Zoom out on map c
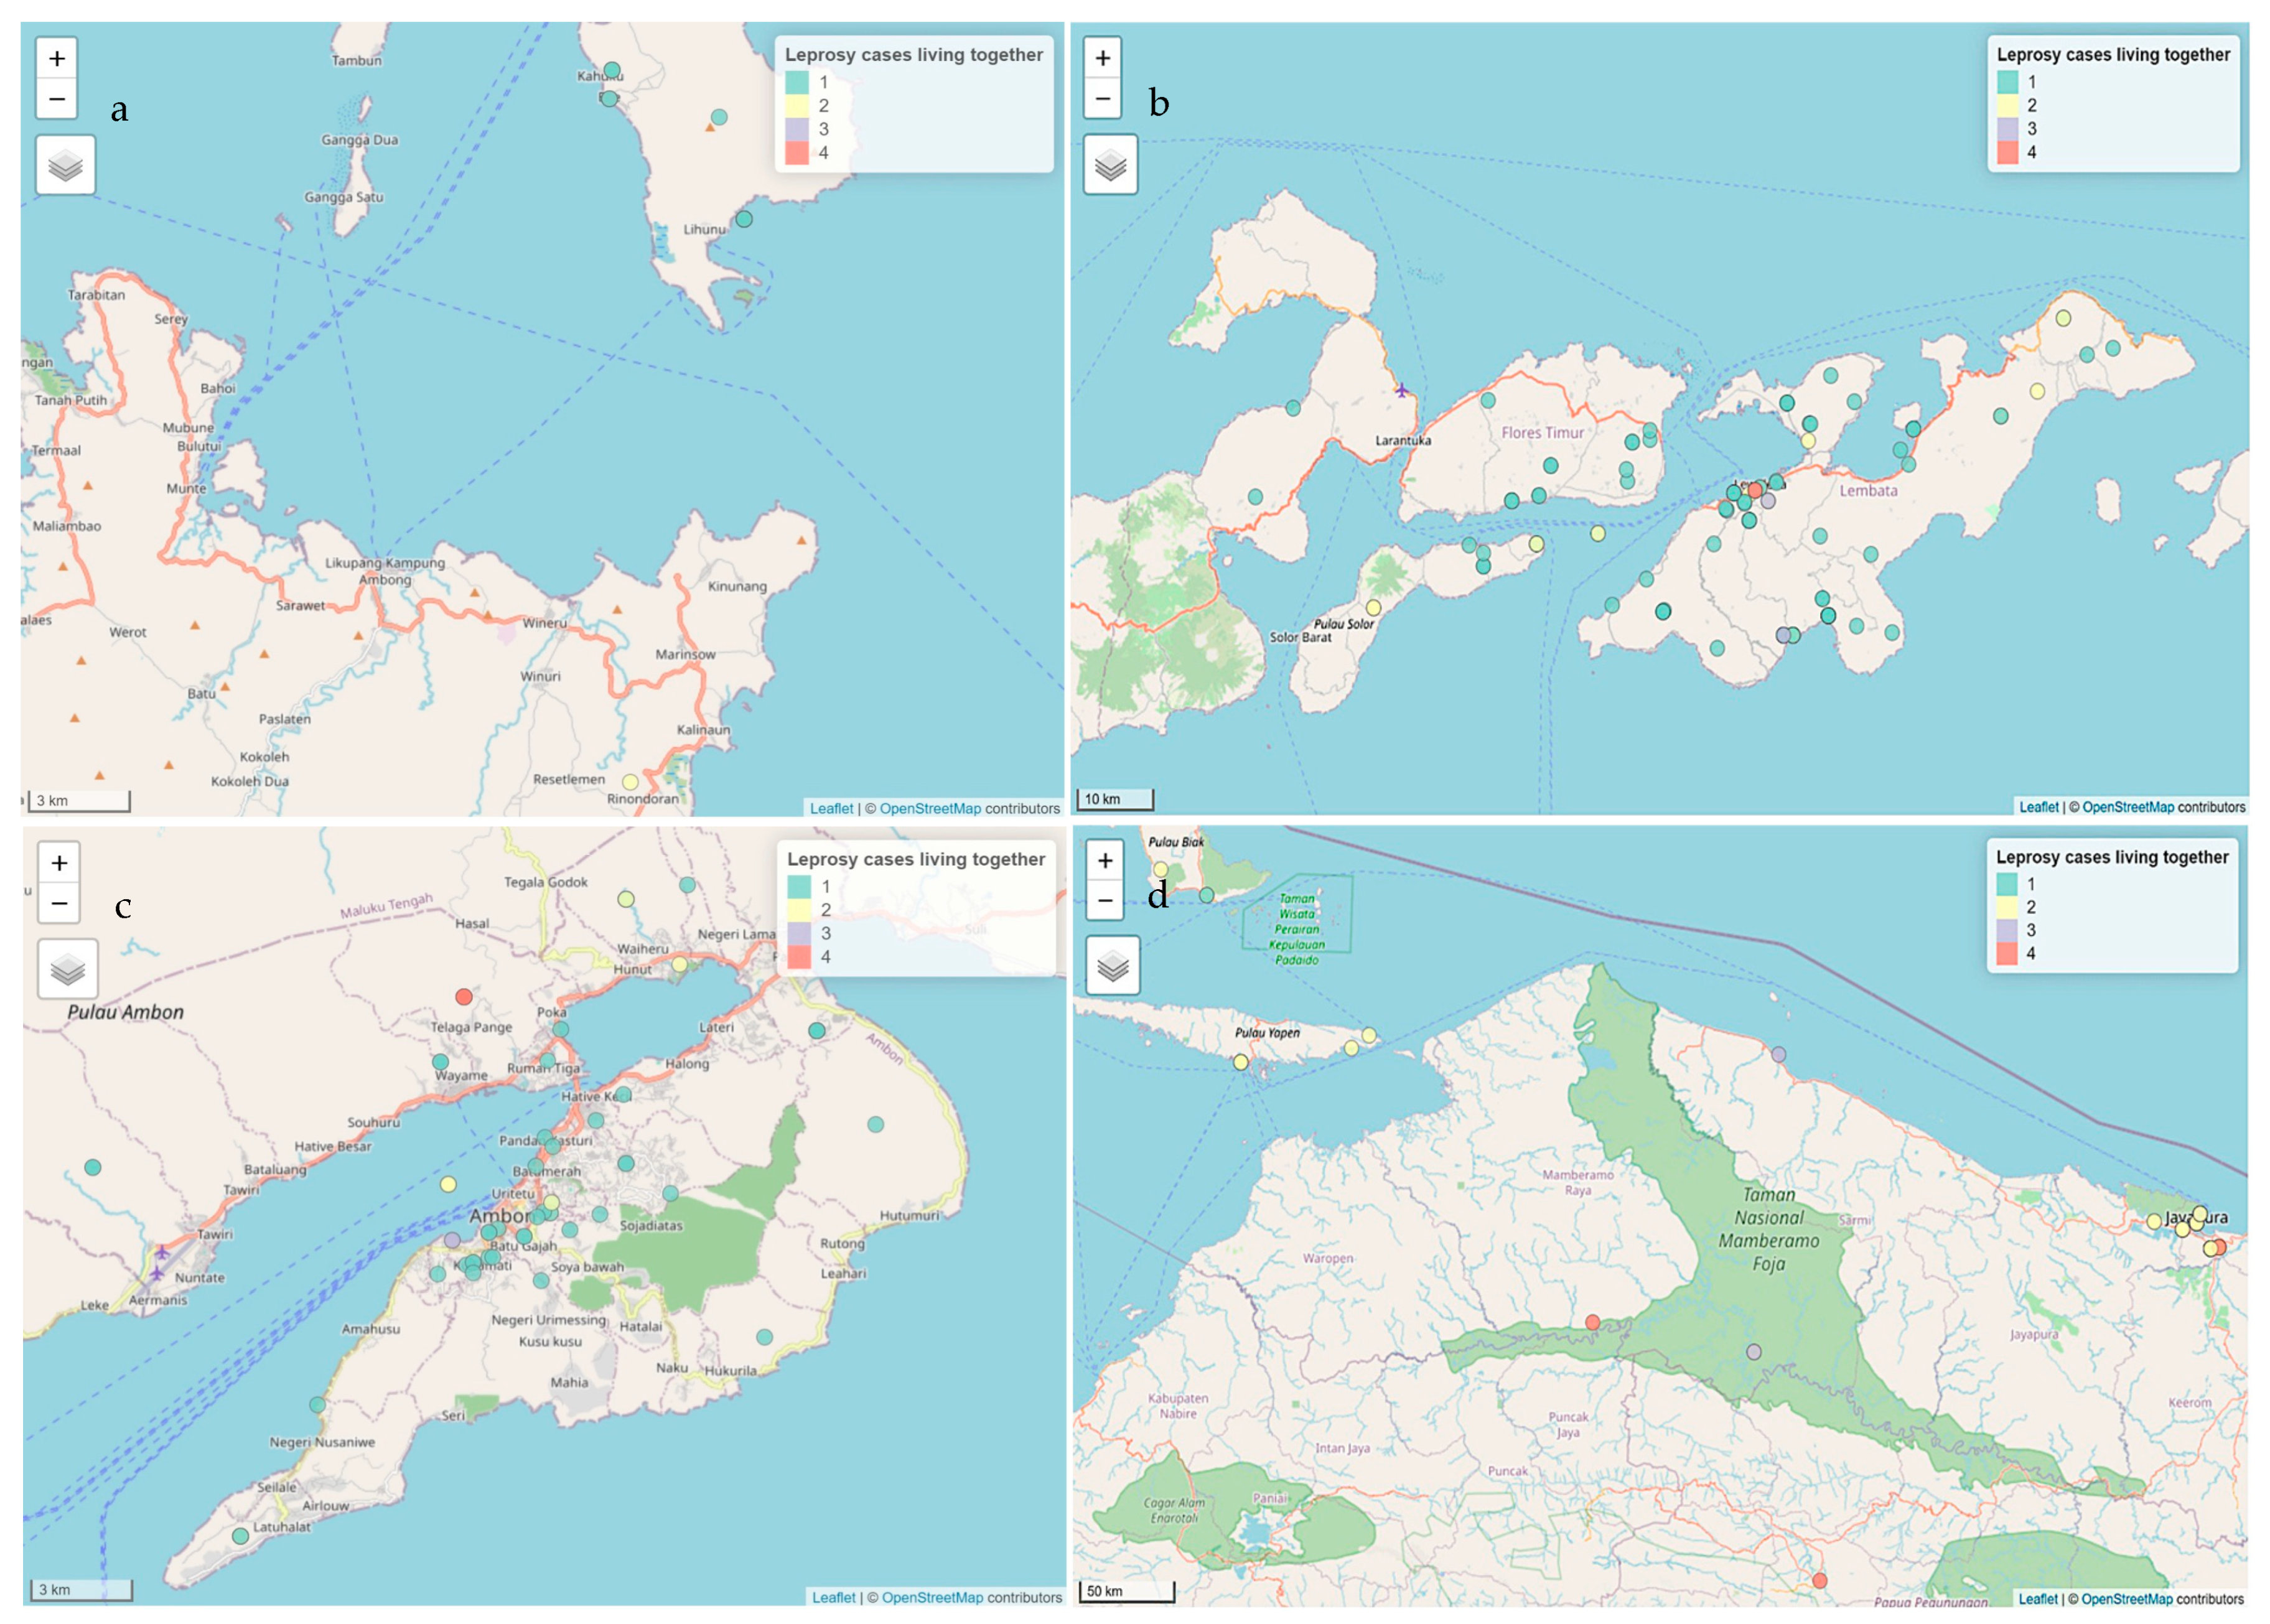Screen dimensions: 2270x1624 click(x=59, y=903)
